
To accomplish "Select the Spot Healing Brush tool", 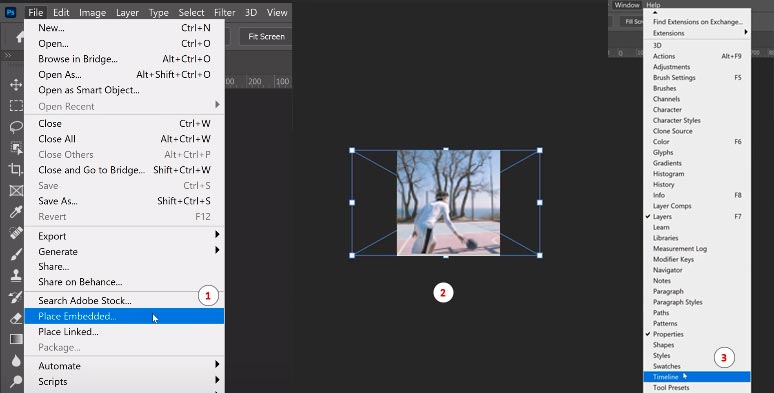I will (x=16, y=233).
